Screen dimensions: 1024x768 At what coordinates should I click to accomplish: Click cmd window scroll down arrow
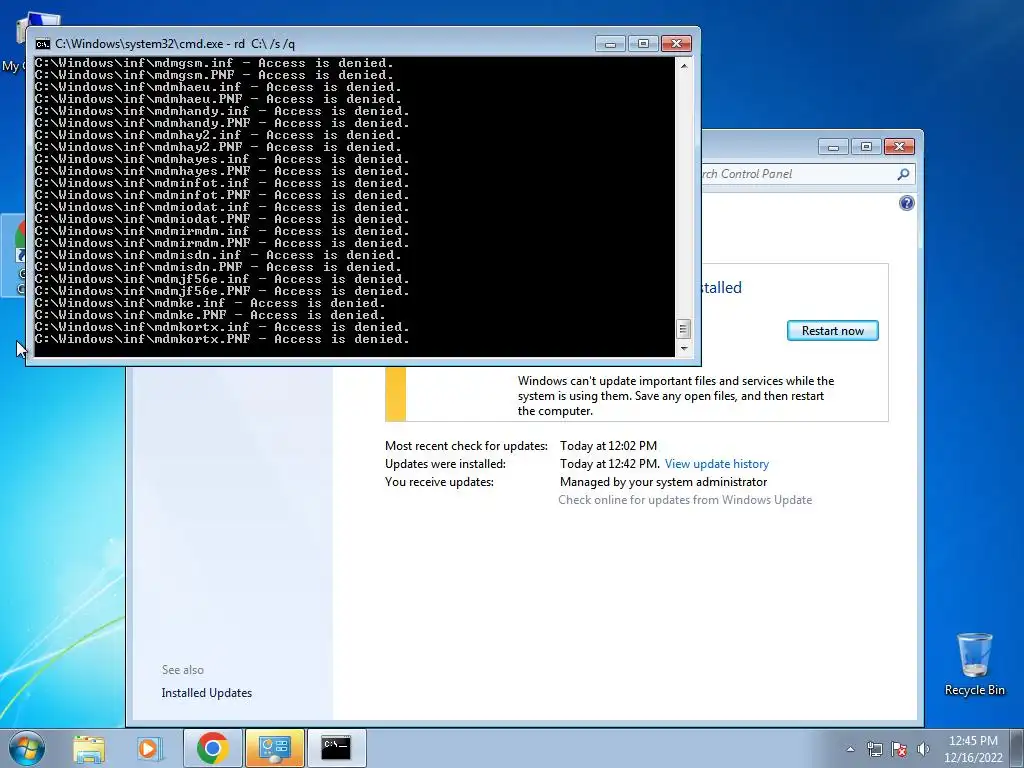(683, 348)
